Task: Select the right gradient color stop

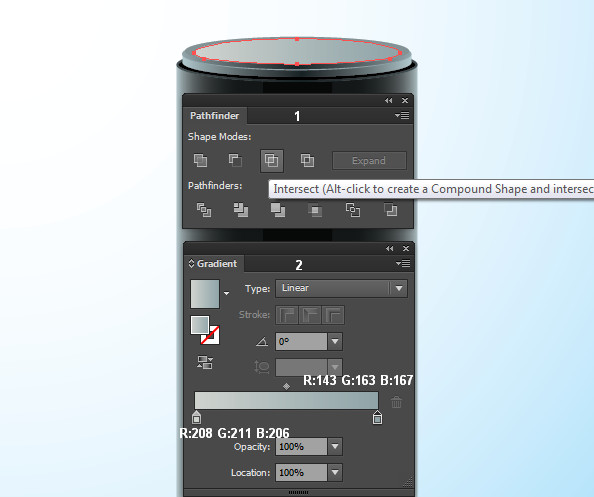Action: pos(377,417)
